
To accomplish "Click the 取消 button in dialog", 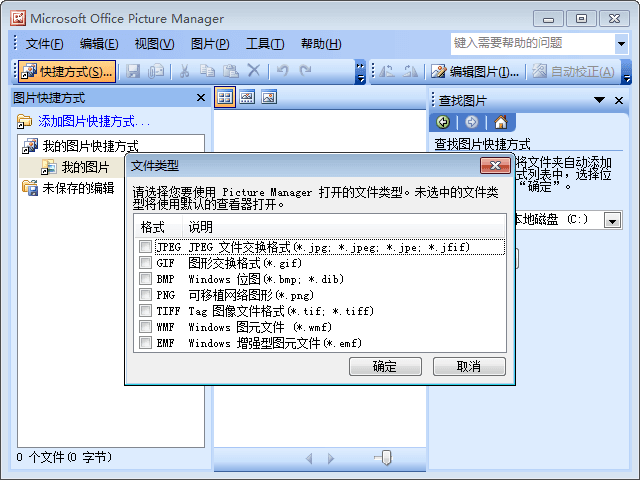I will click(x=469, y=366).
